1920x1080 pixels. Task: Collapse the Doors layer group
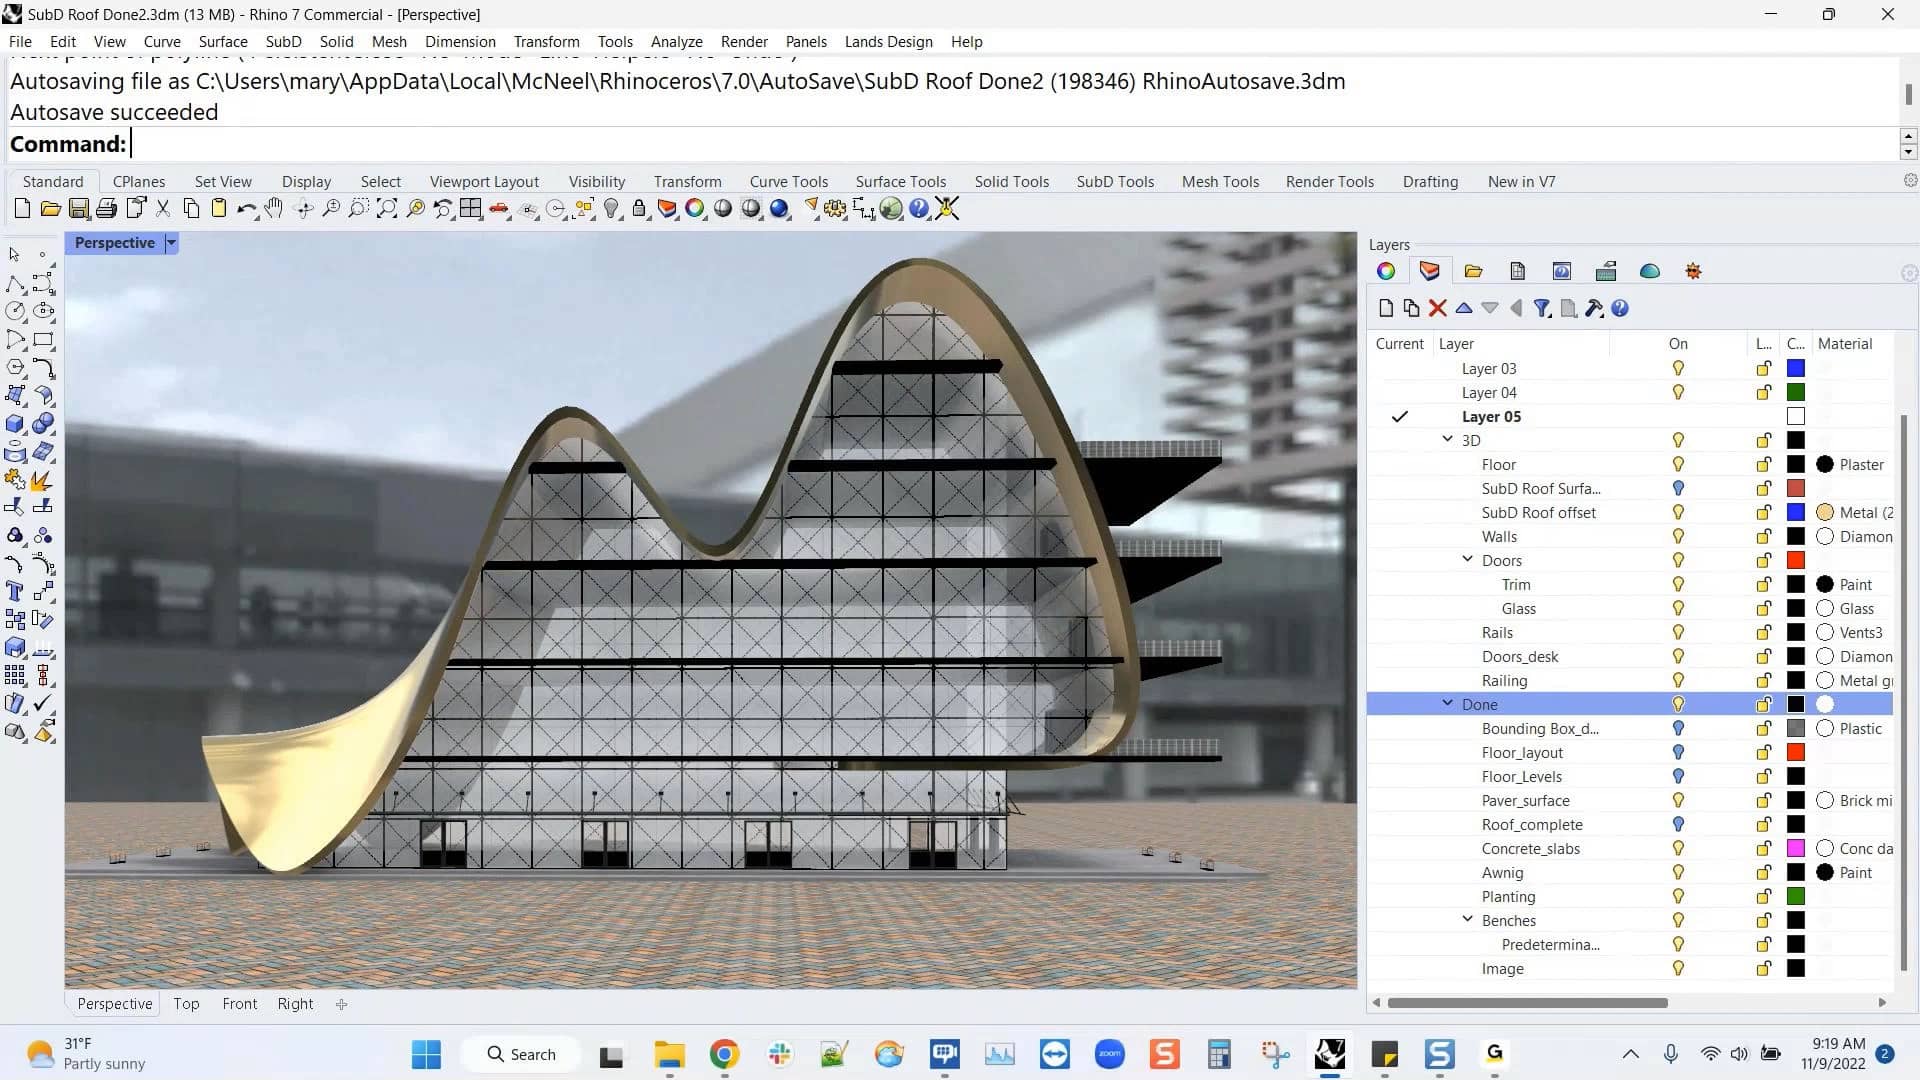pyautogui.click(x=1466, y=560)
